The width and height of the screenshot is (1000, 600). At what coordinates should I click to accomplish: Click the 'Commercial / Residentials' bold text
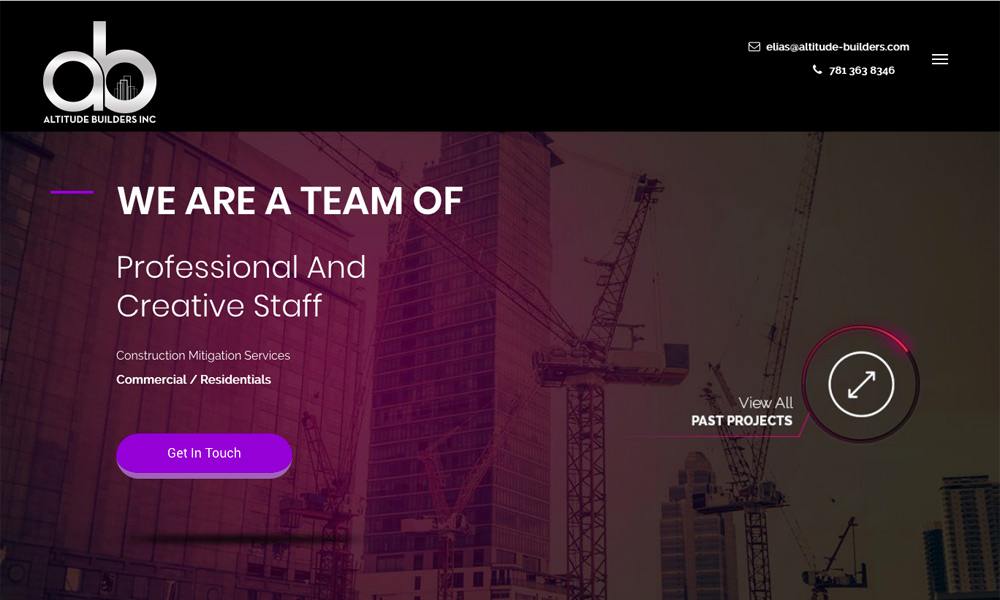coord(193,380)
